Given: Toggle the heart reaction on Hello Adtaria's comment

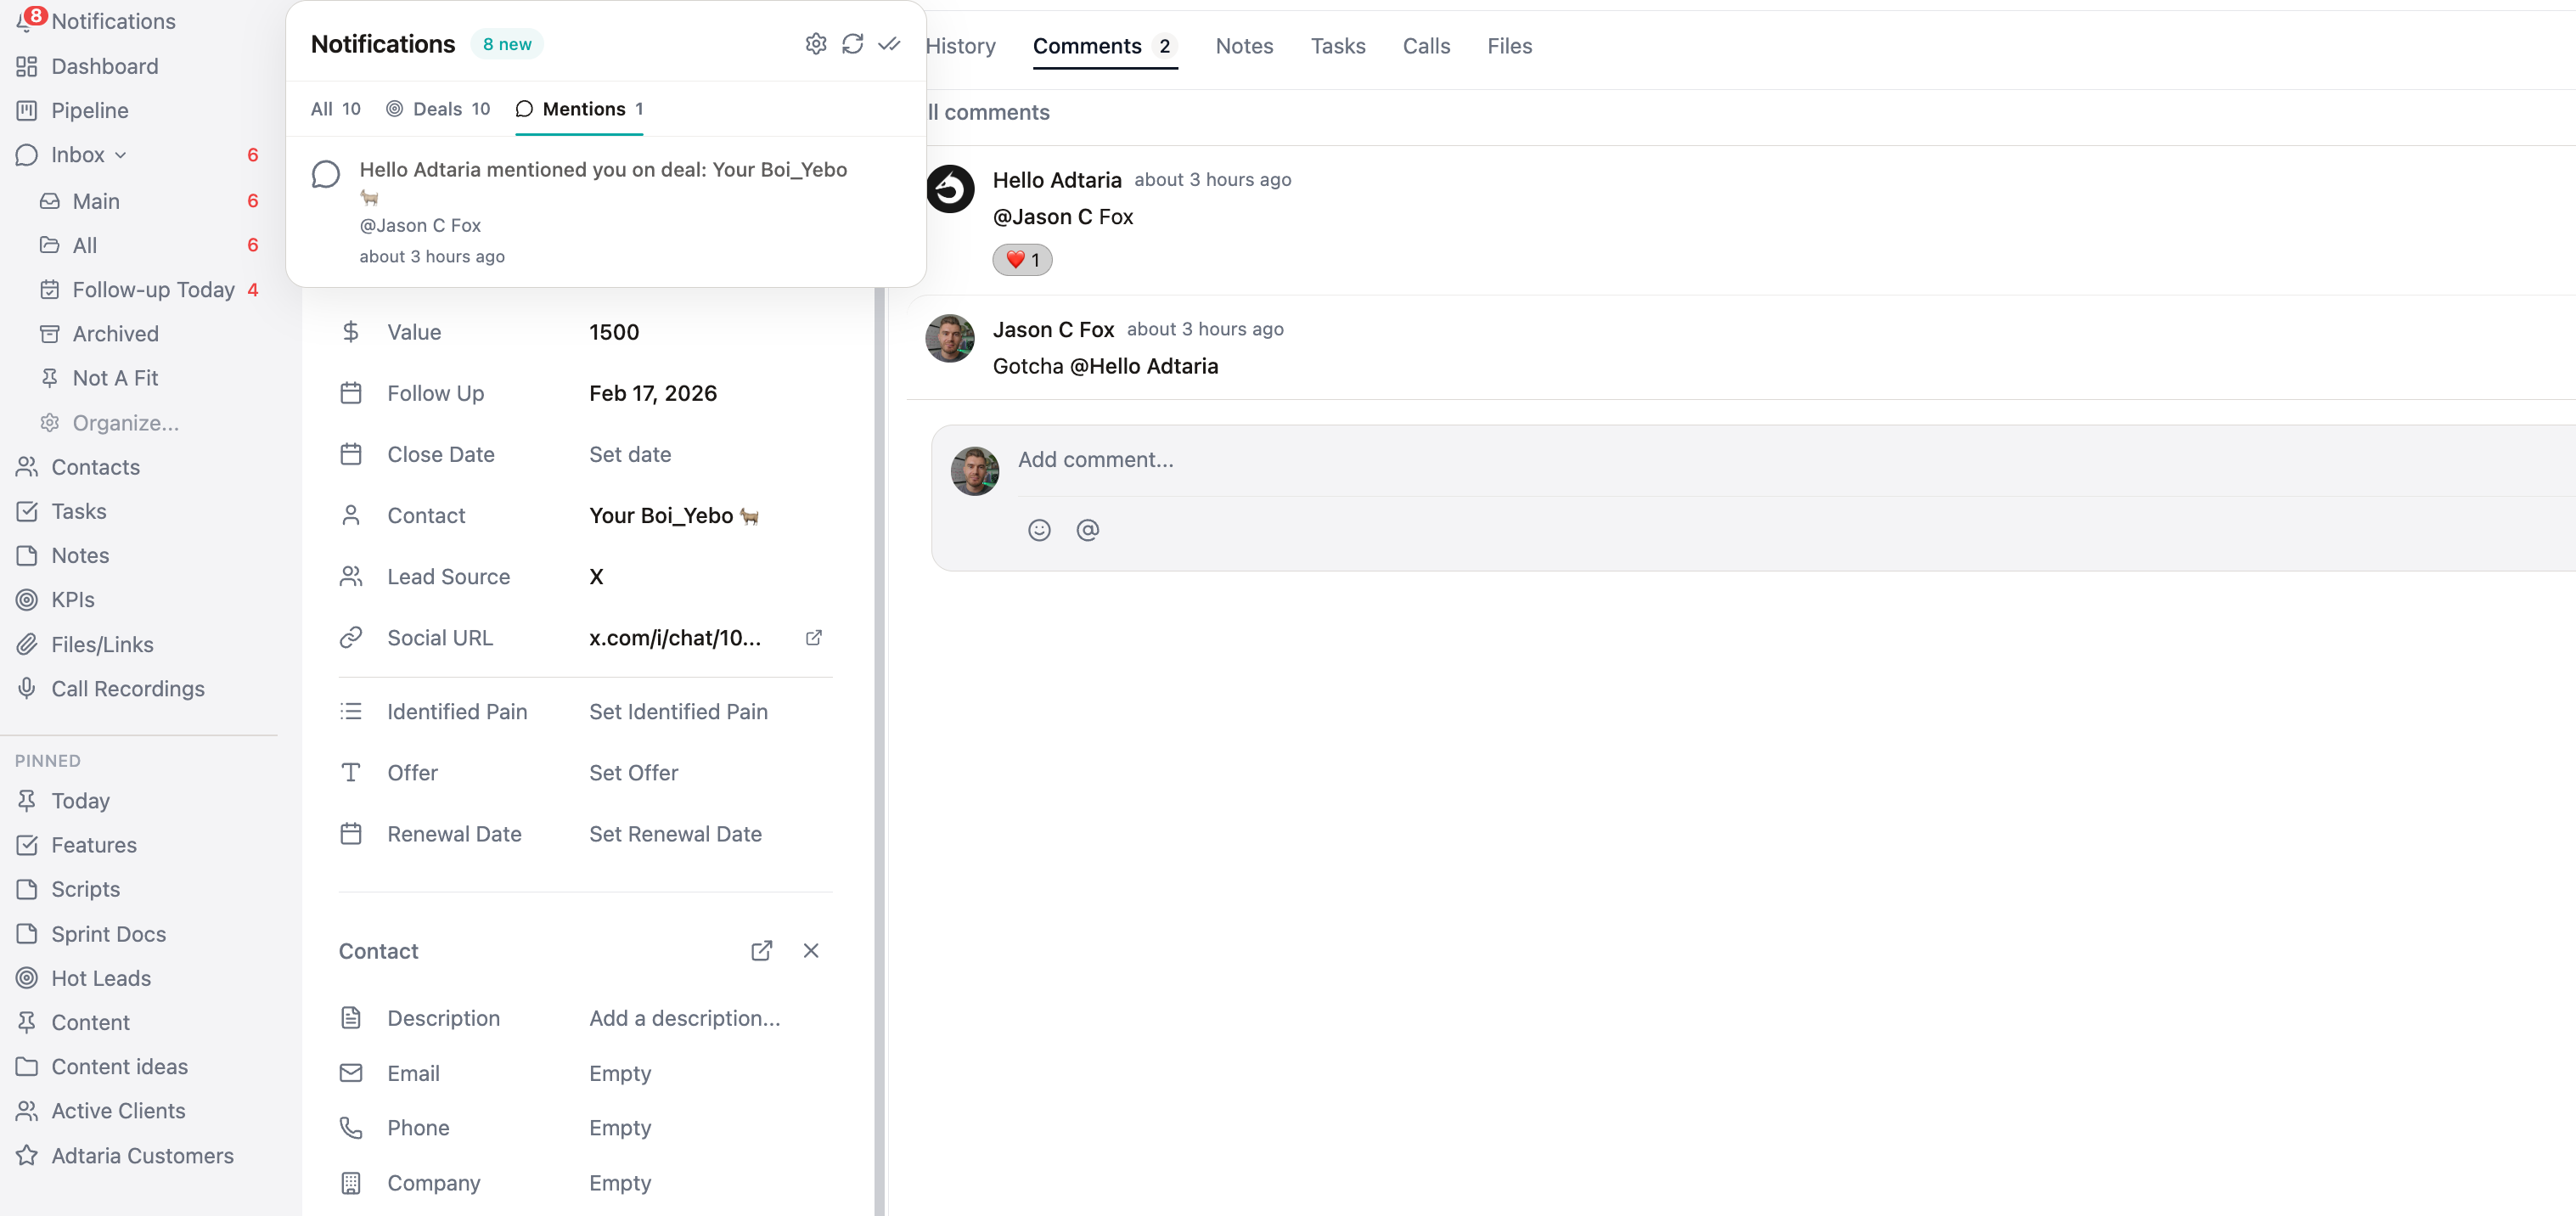Looking at the screenshot, I should point(1022,260).
